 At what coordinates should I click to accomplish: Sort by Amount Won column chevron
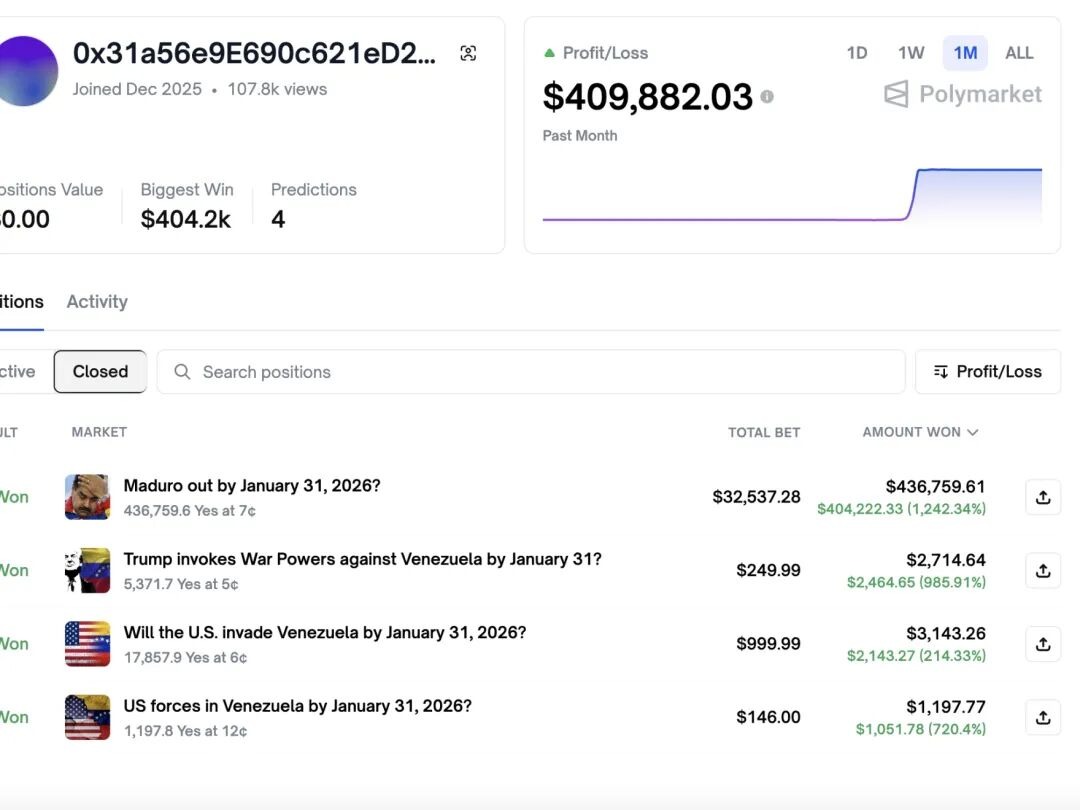click(x=972, y=432)
